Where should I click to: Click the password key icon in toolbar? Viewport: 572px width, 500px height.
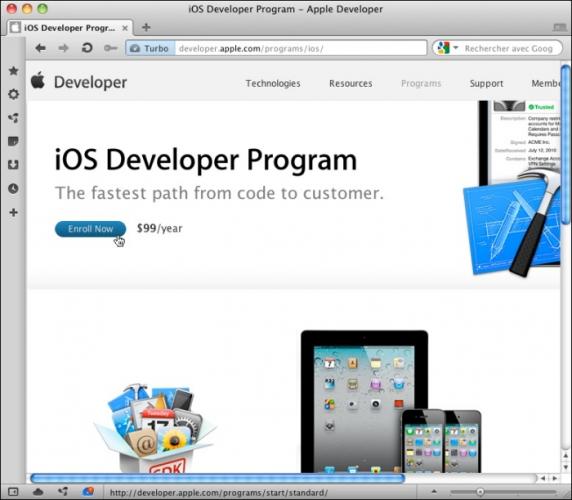pyautogui.click(x=110, y=48)
